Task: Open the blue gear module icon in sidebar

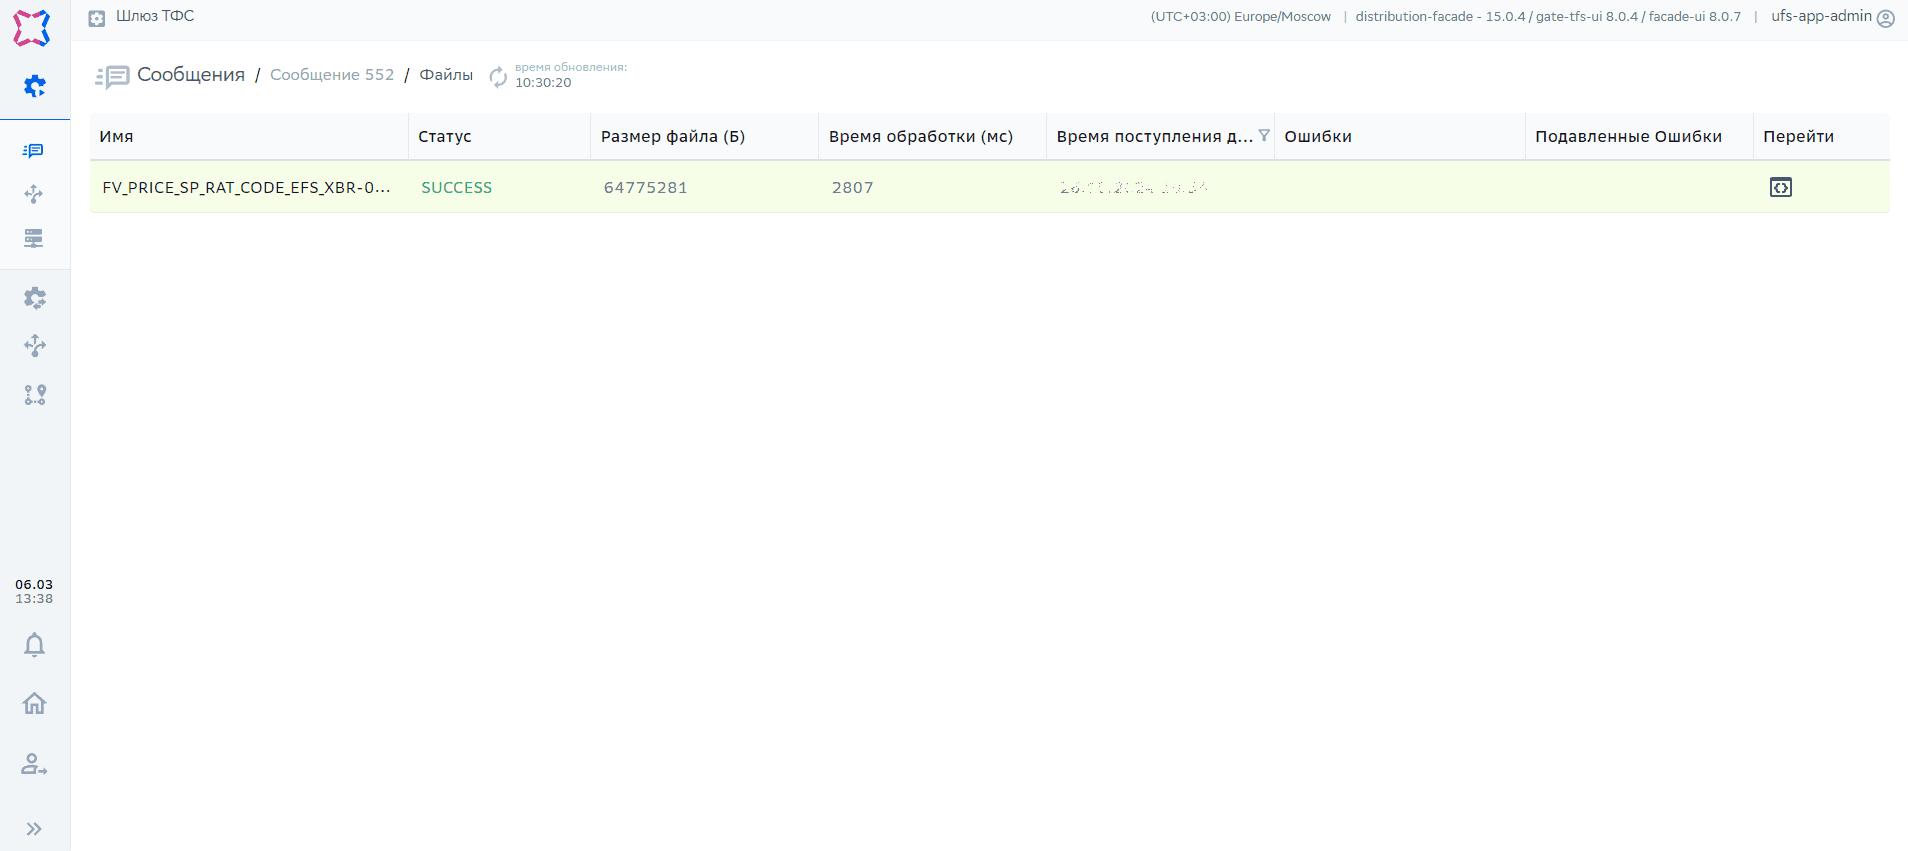Action: 34,86
